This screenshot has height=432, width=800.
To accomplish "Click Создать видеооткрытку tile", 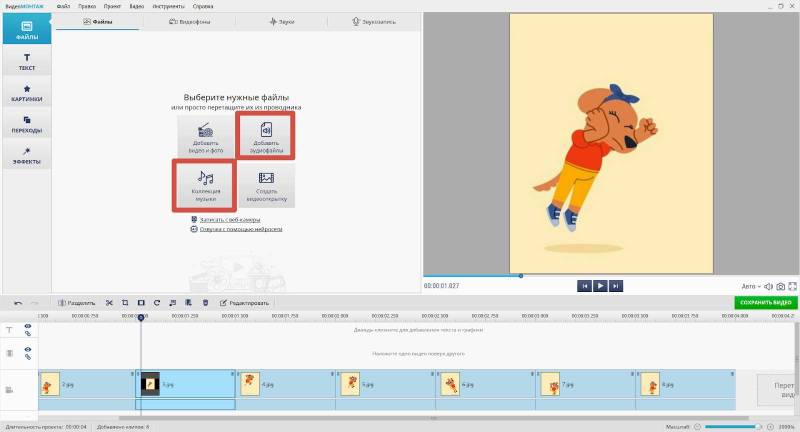I will tap(266, 185).
